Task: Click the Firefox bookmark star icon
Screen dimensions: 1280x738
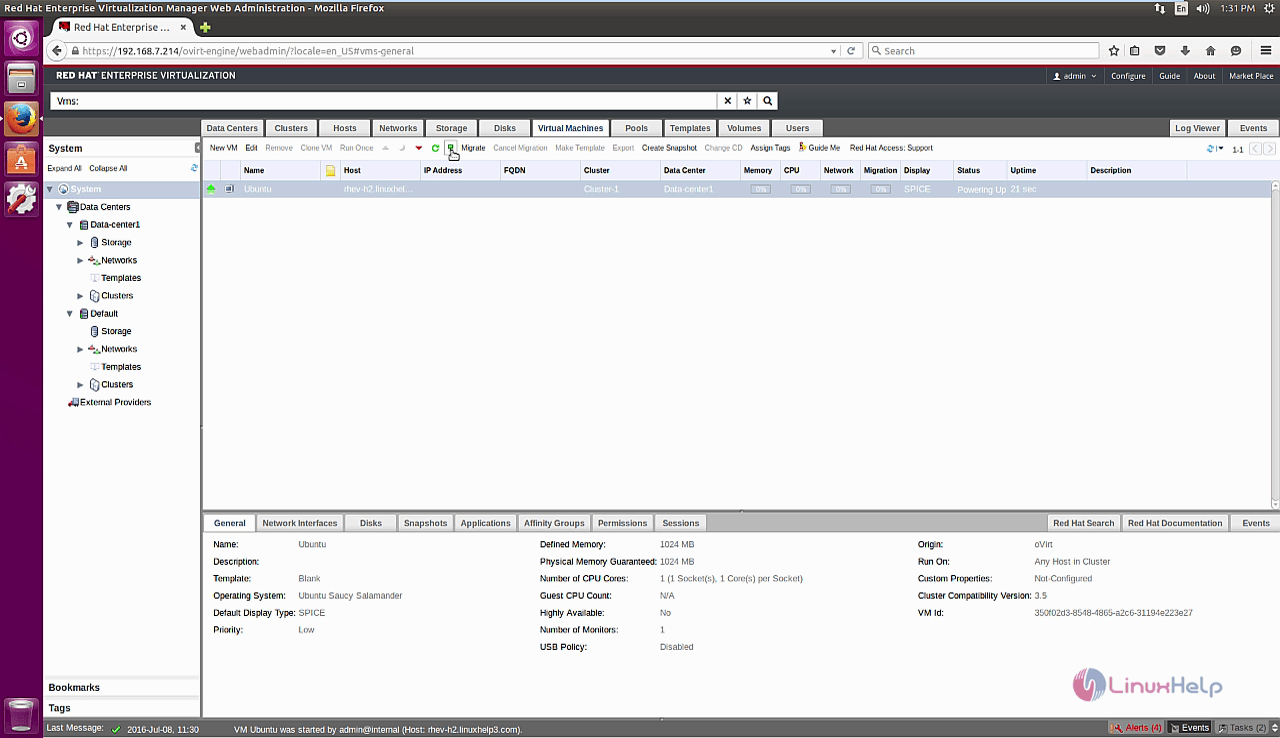Action: click(1113, 51)
